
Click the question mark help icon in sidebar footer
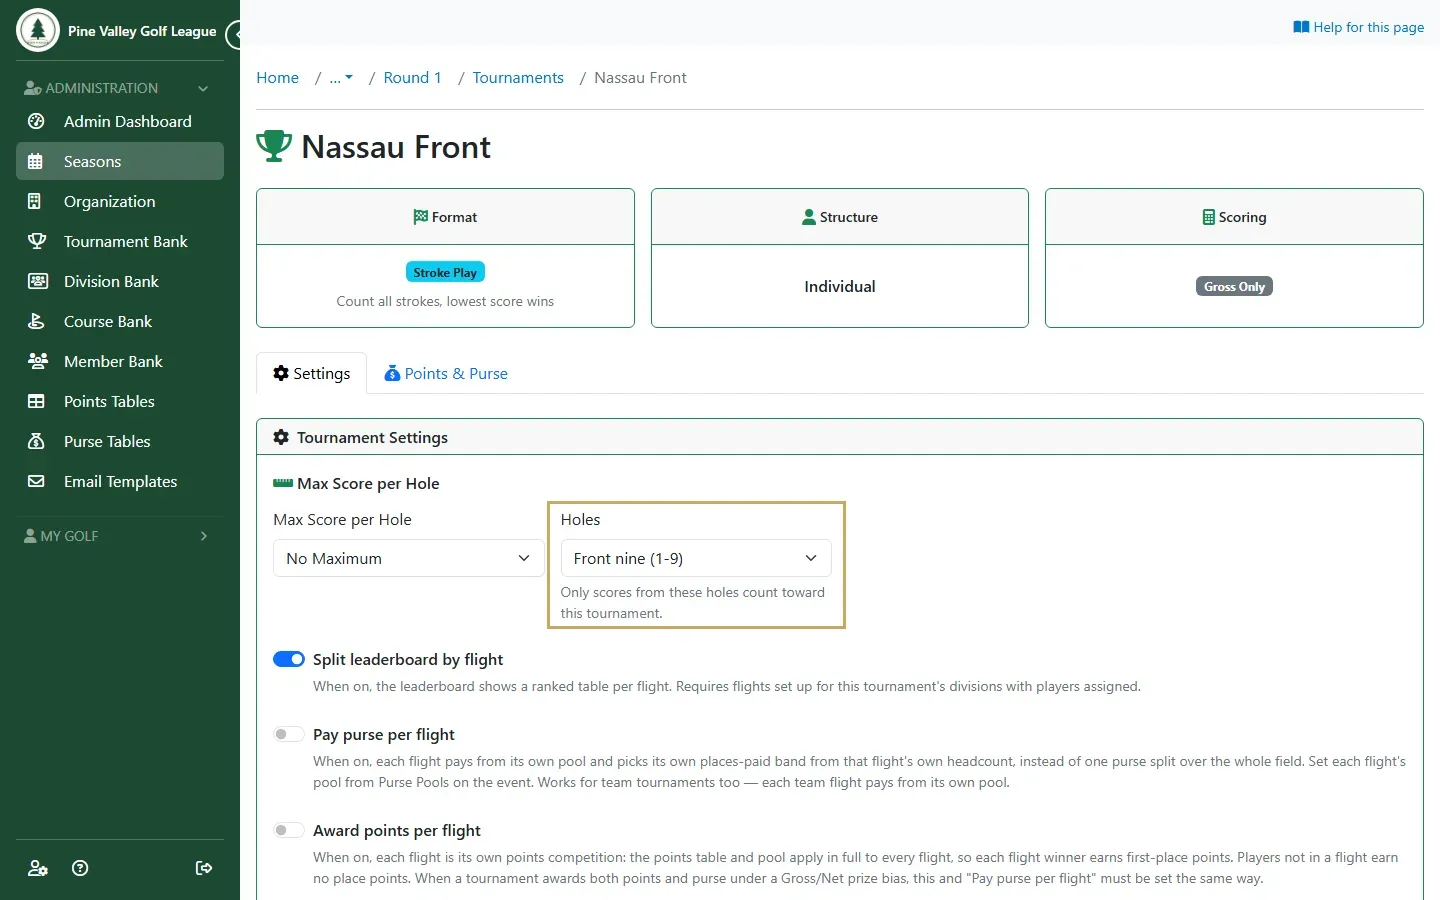[x=80, y=868]
